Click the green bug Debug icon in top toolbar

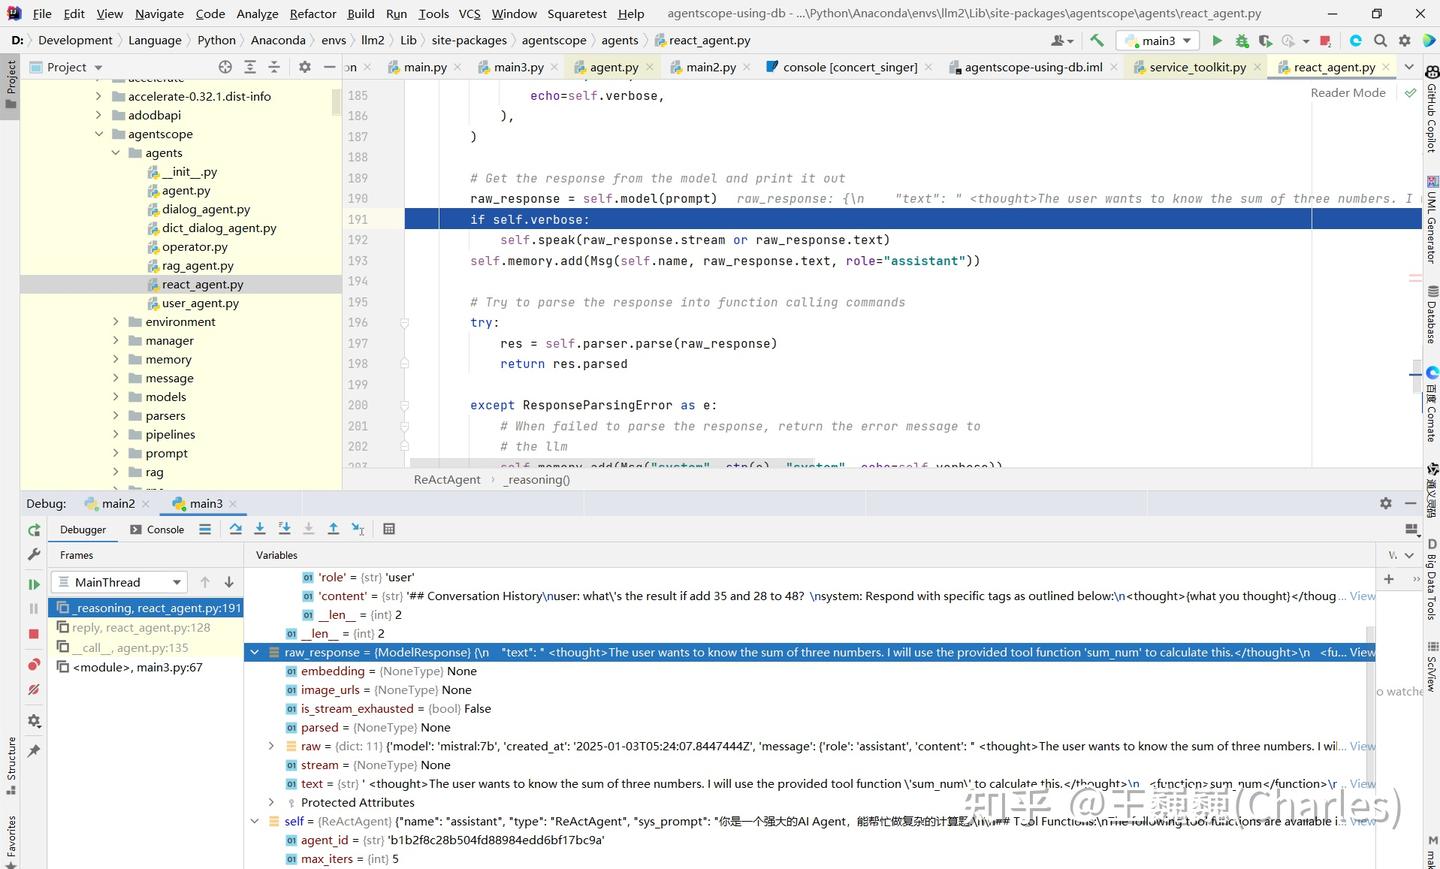pyautogui.click(x=1242, y=41)
